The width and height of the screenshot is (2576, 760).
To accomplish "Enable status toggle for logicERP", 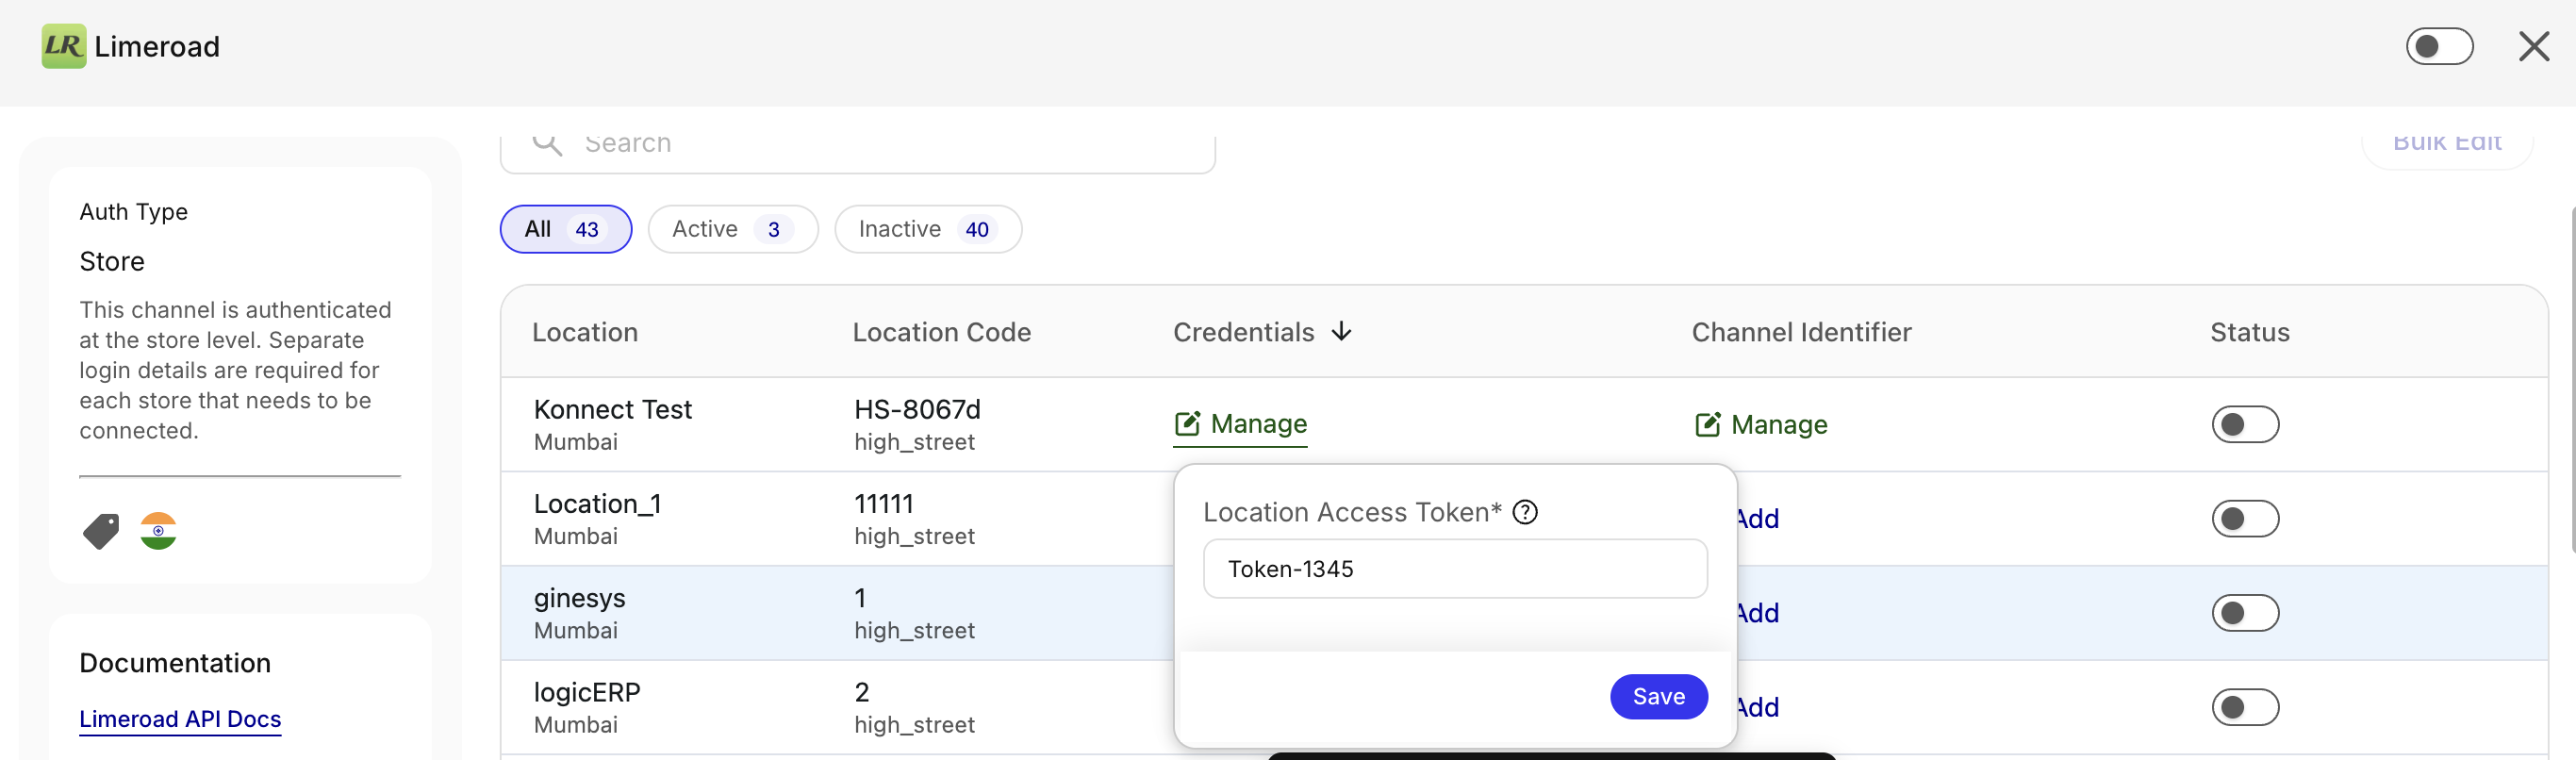I will pos(2245,708).
